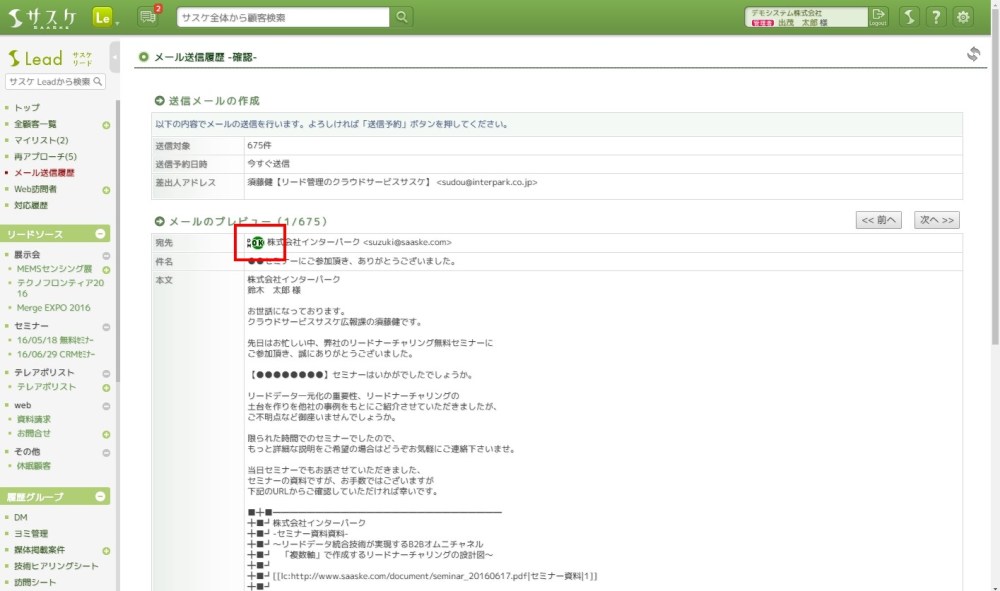Image resolution: width=1000 pixels, height=591 pixels.
Task: Click plus icon next to 全顧客一覧
Action: pos(106,125)
